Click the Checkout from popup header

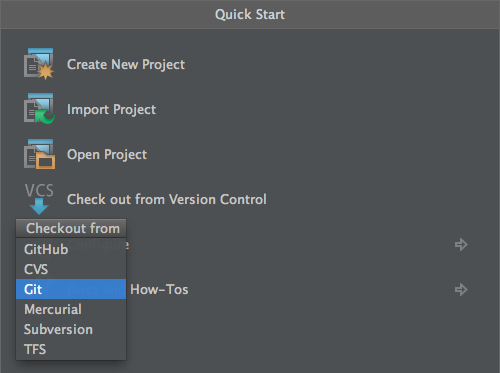coord(71,228)
